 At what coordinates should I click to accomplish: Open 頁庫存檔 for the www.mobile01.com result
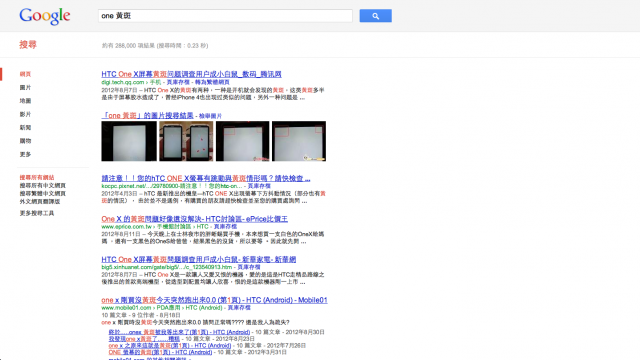[x=239, y=308]
